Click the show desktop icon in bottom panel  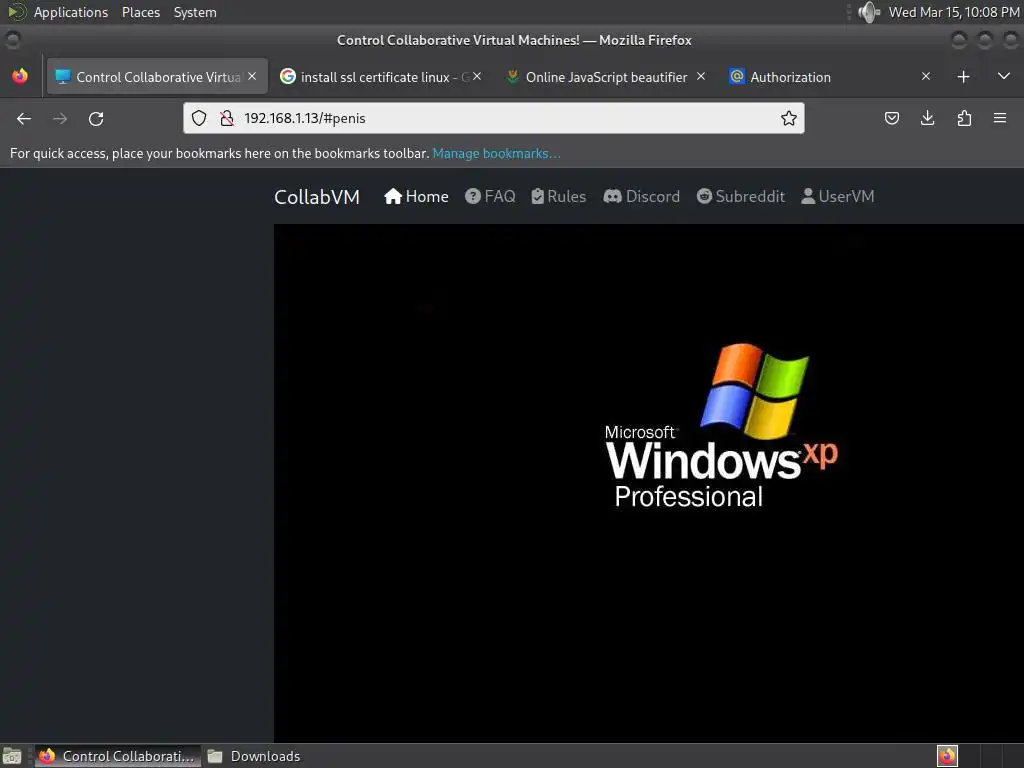12,756
